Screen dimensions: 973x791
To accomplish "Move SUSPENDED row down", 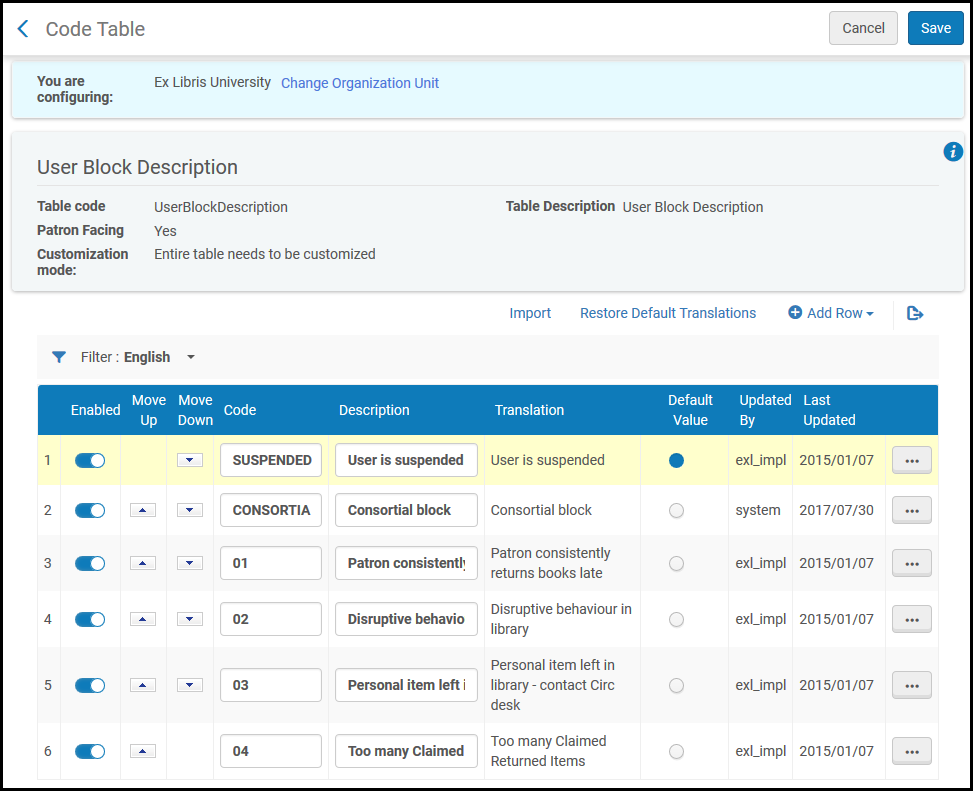I will [190, 460].
